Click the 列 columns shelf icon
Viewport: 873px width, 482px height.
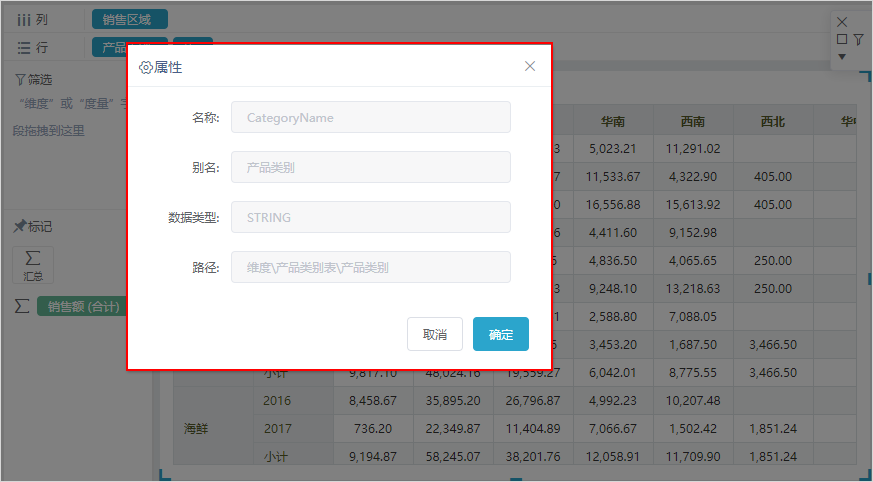pos(24,20)
